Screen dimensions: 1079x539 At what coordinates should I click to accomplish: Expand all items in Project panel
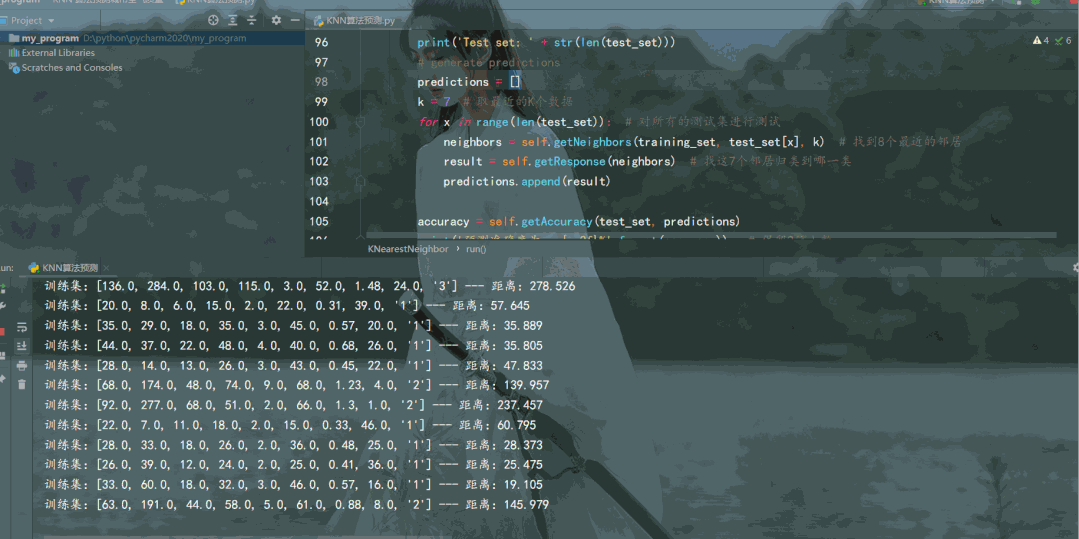click(235, 21)
